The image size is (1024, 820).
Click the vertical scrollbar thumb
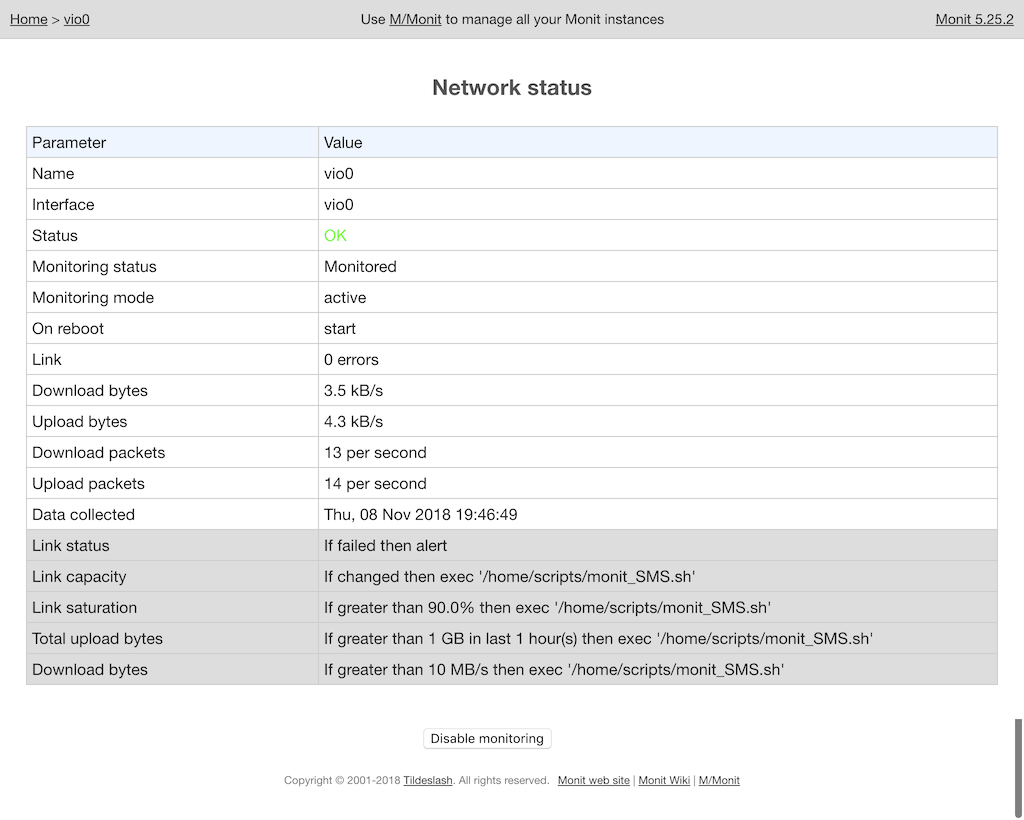click(1019, 768)
